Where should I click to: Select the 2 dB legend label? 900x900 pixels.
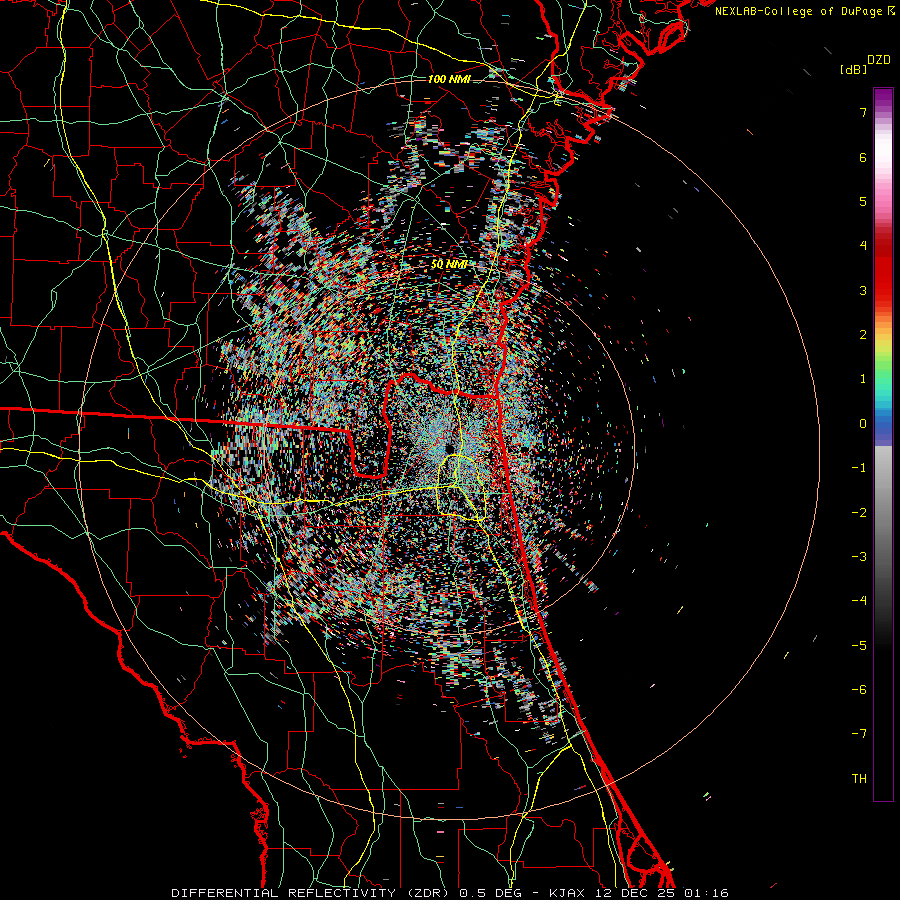tap(863, 335)
